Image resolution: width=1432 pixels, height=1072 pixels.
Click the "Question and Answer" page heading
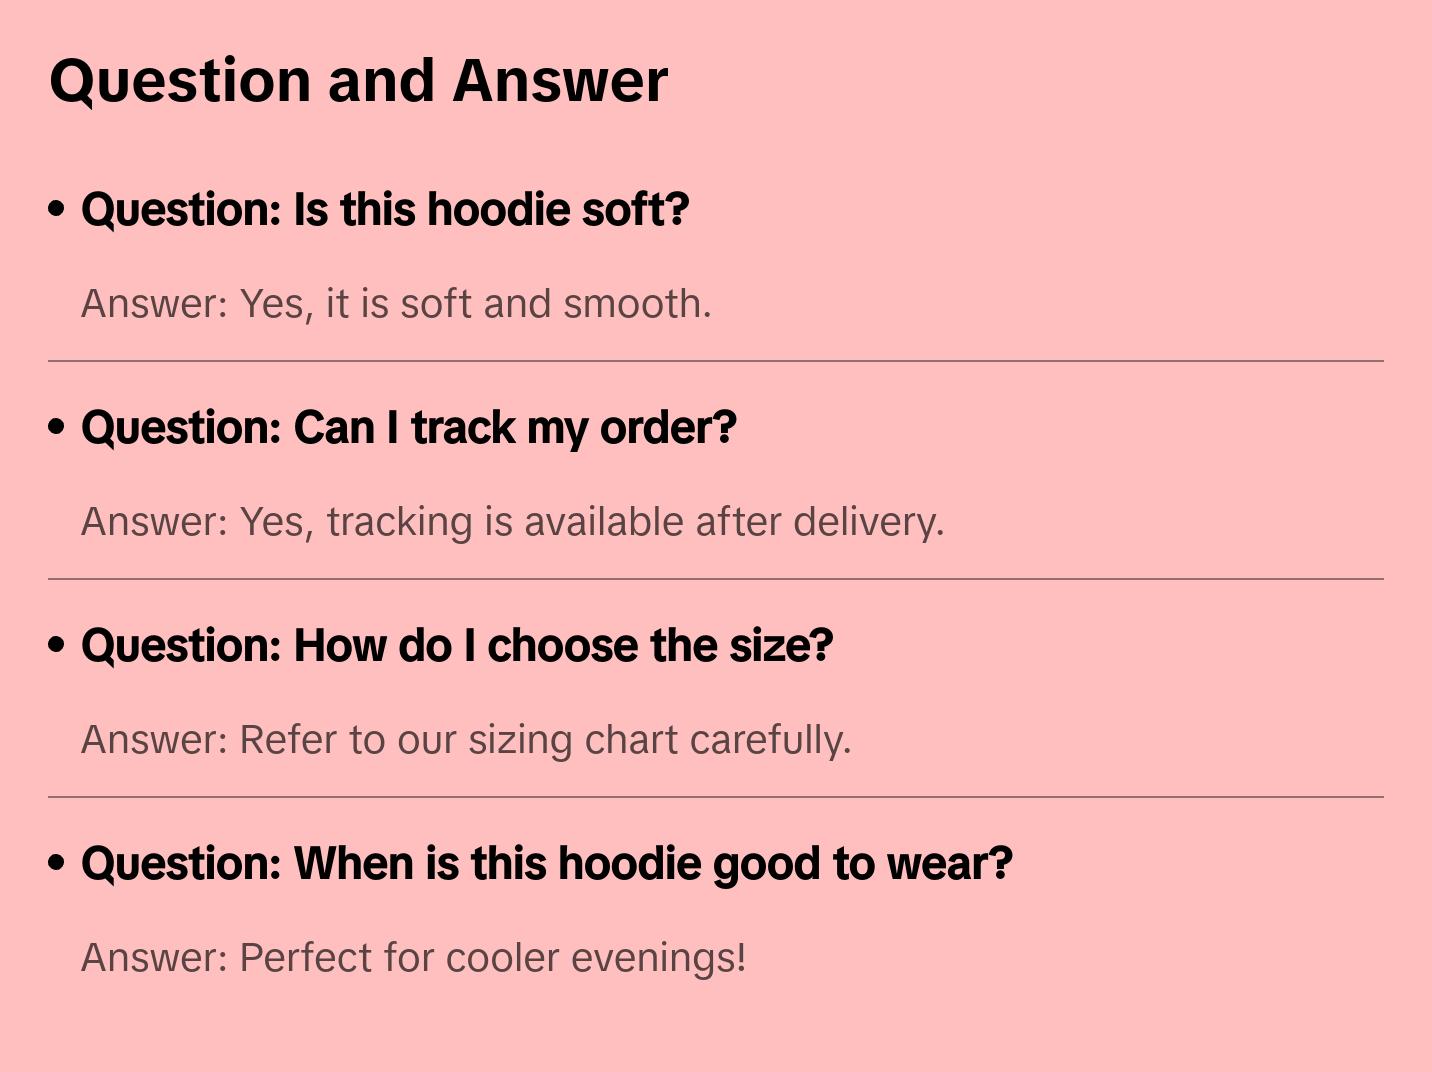358,80
